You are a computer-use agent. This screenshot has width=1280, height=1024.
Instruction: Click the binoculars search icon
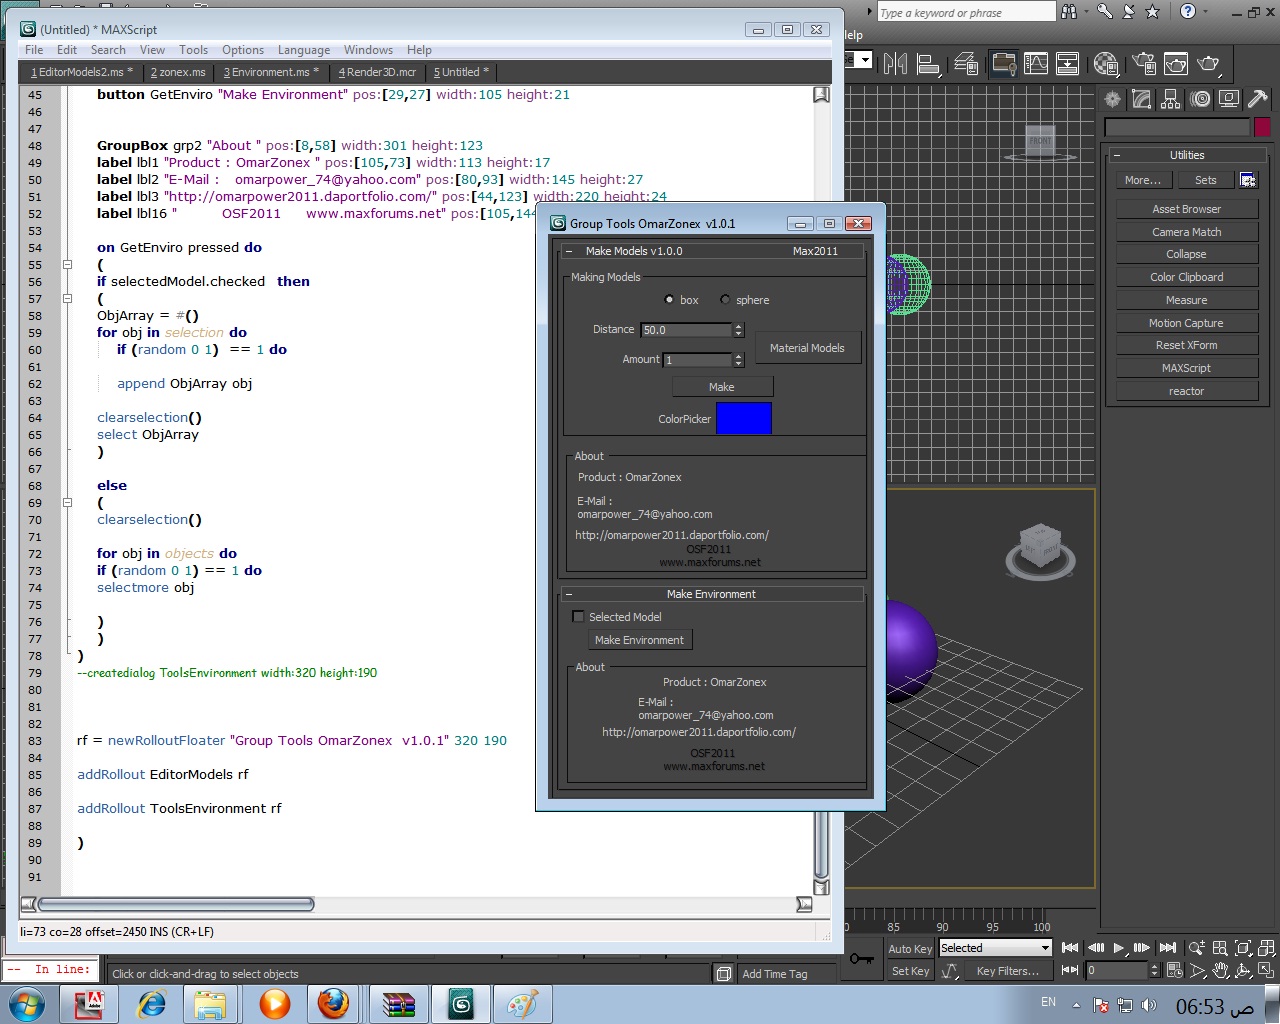(1069, 12)
